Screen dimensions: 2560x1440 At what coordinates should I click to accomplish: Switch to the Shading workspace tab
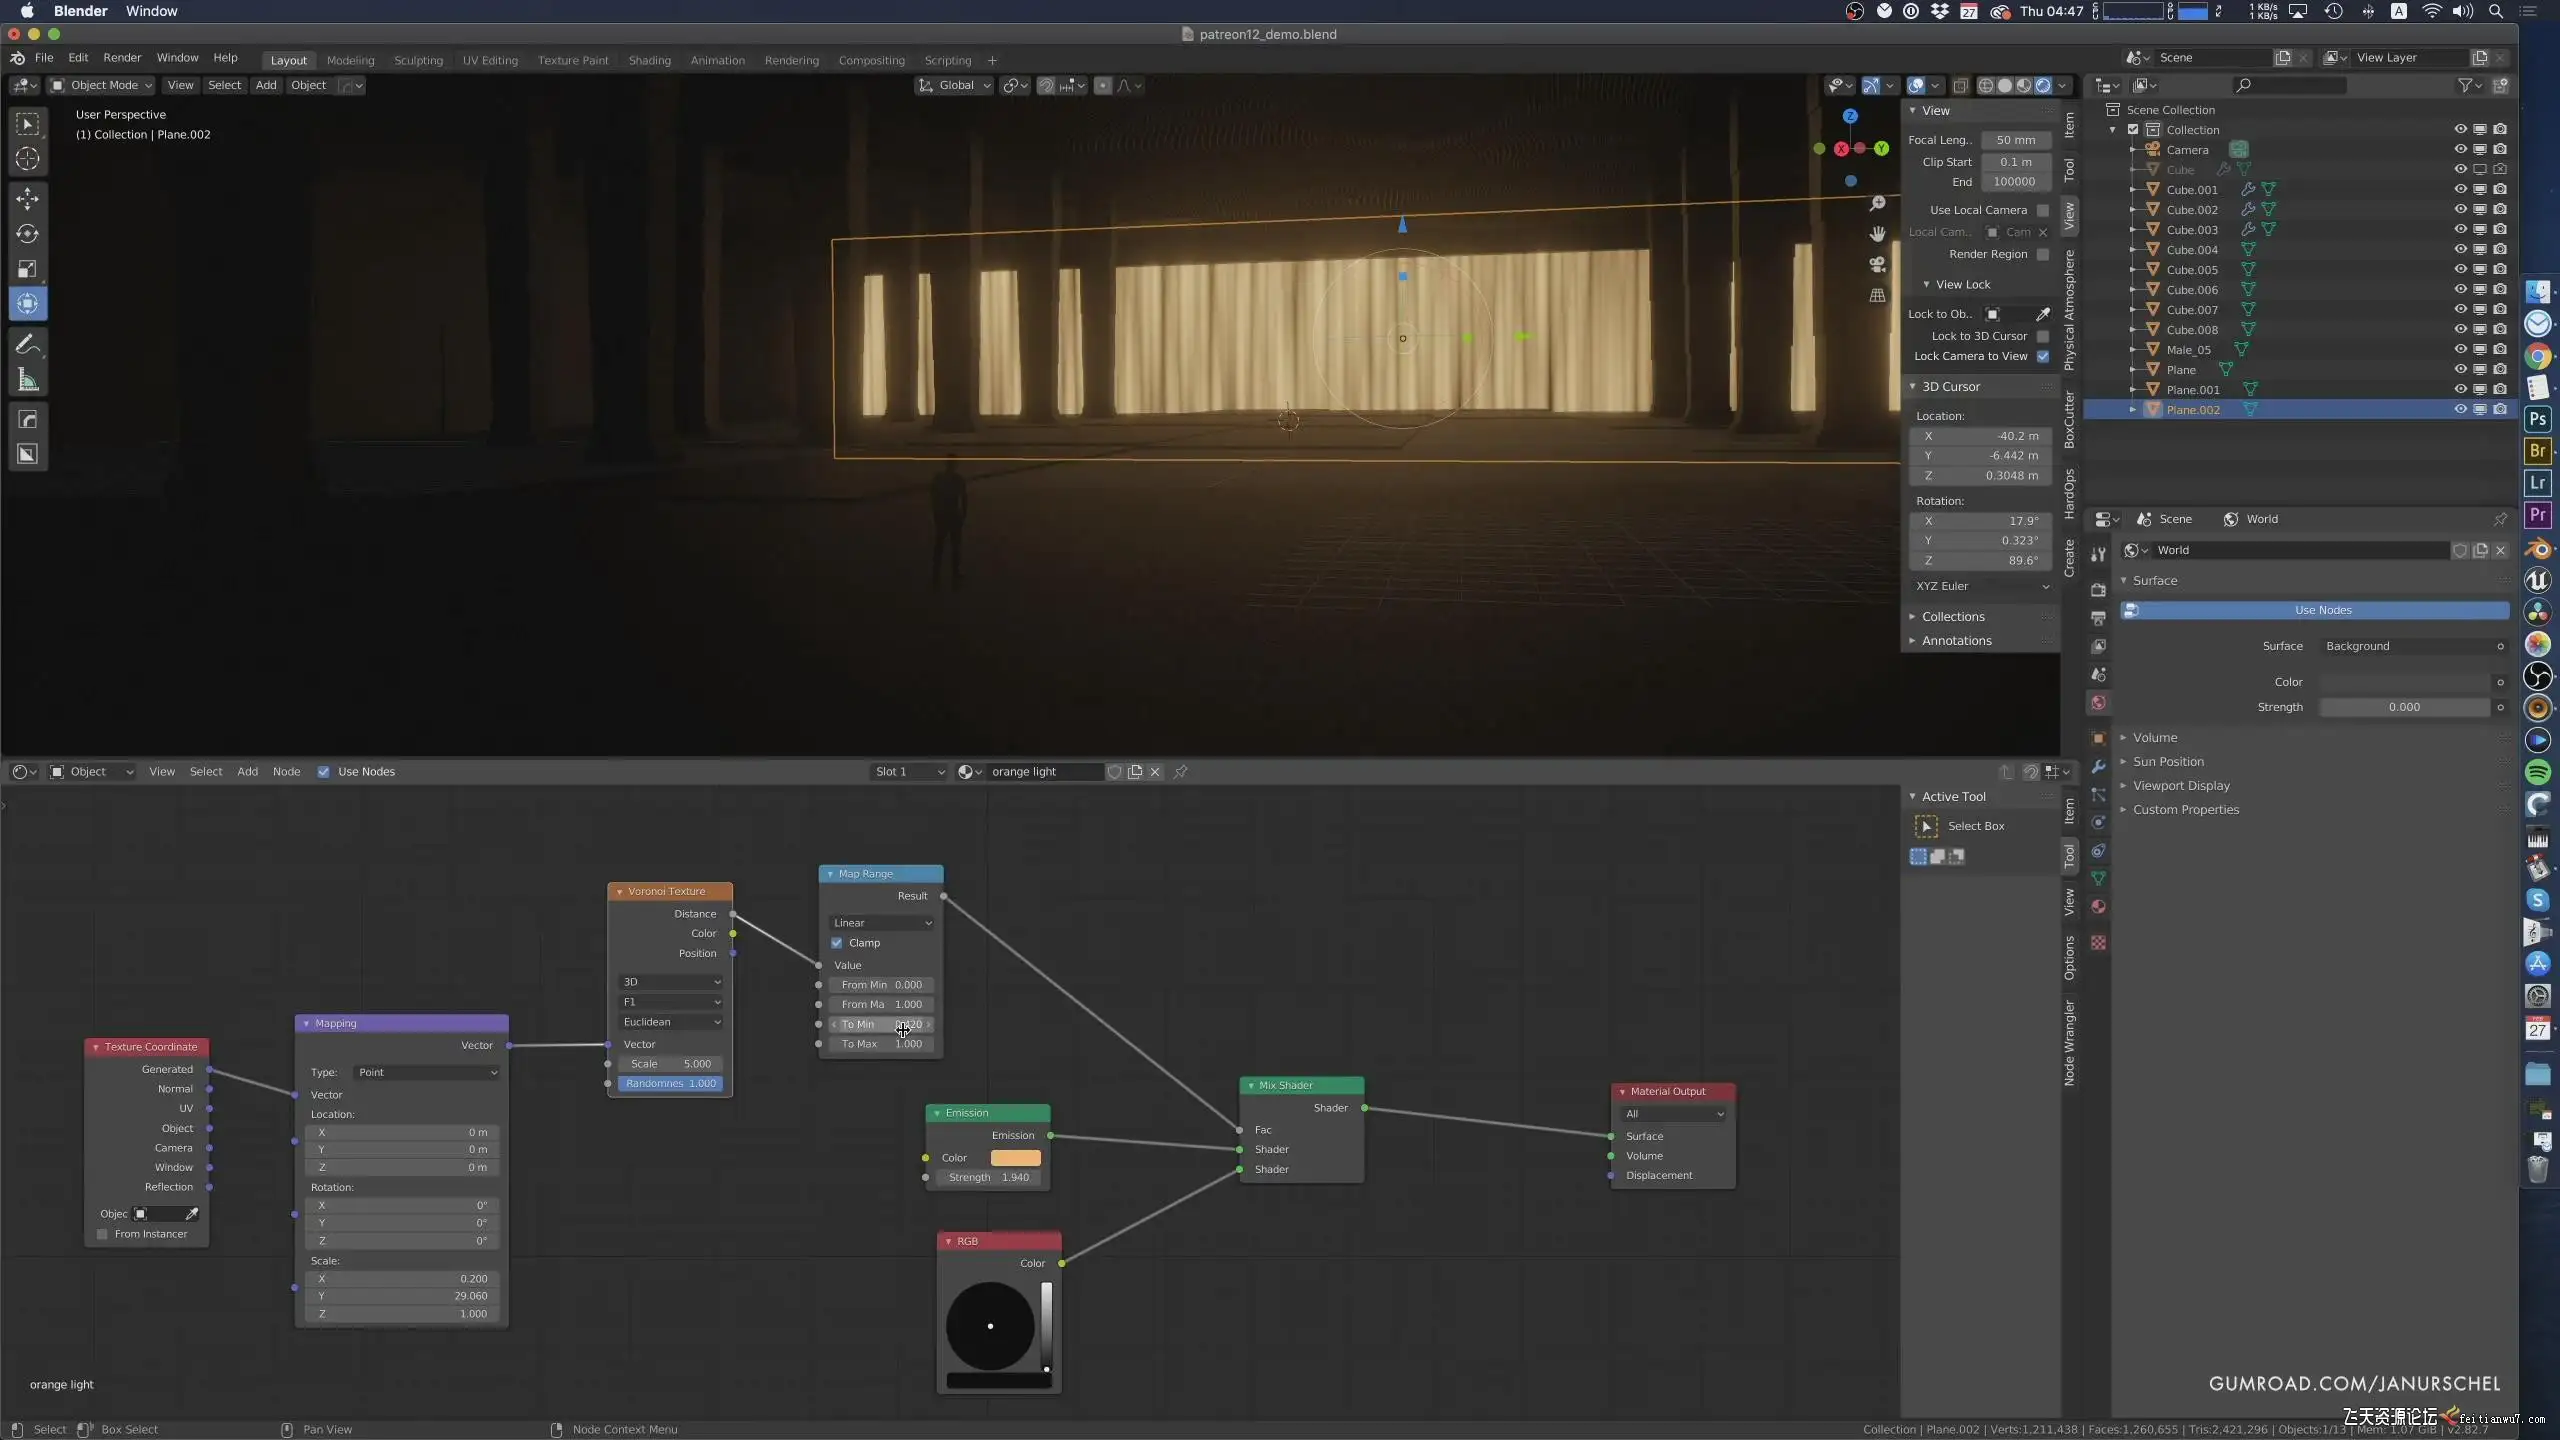[x=649, y=60]
